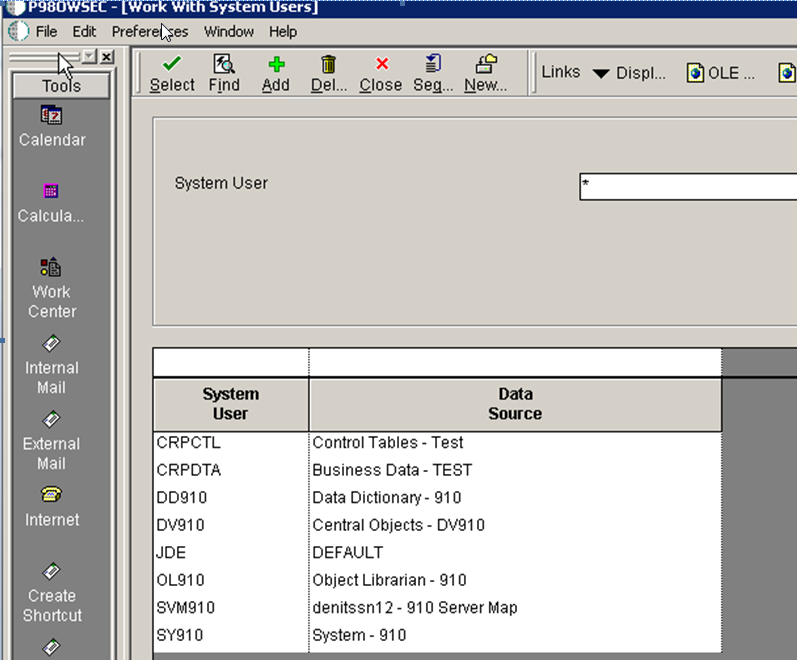
Task: Open the Internal Mail icon
Action: point(51,343)
